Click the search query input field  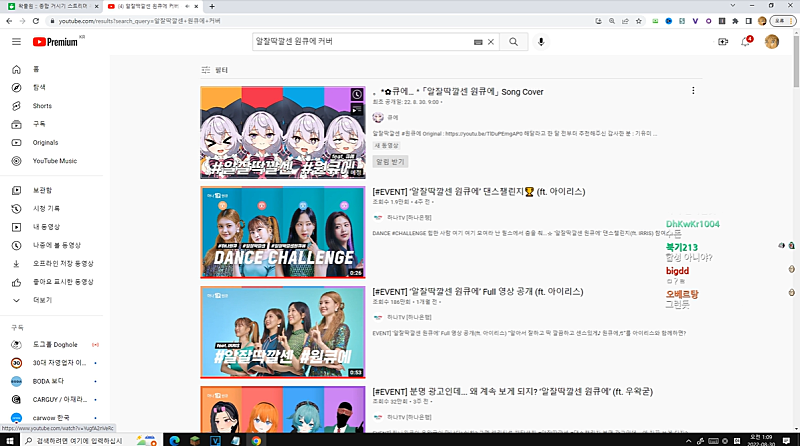coord(360,41)
